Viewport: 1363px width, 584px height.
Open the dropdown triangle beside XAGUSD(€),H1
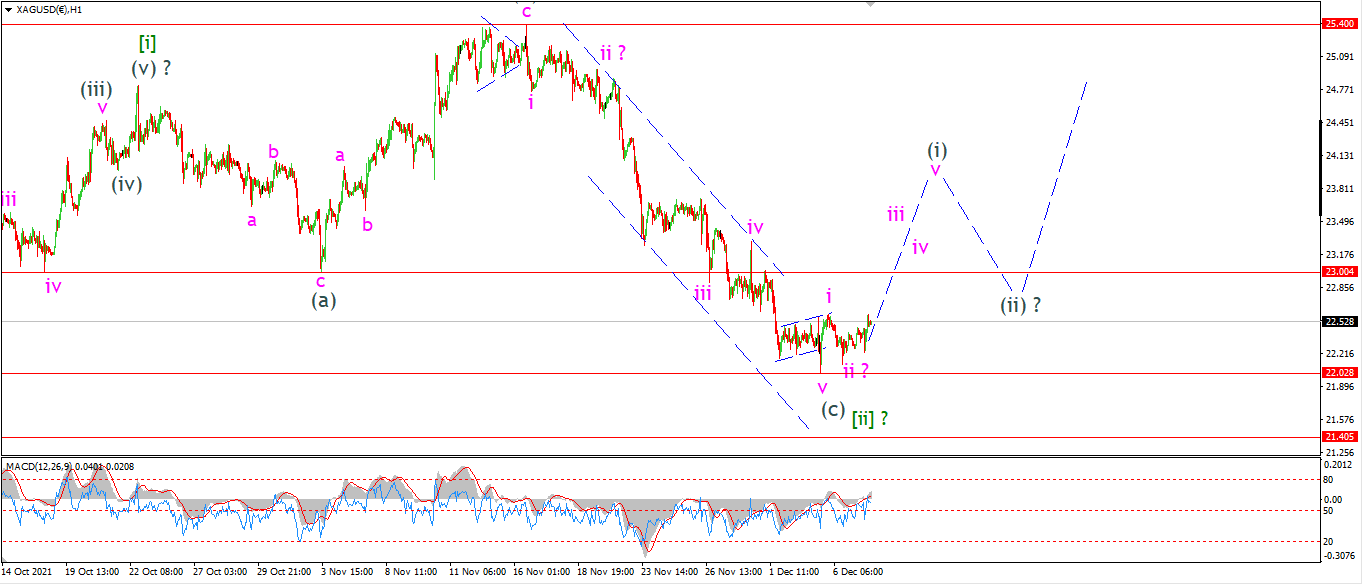(x=8, y=8)
